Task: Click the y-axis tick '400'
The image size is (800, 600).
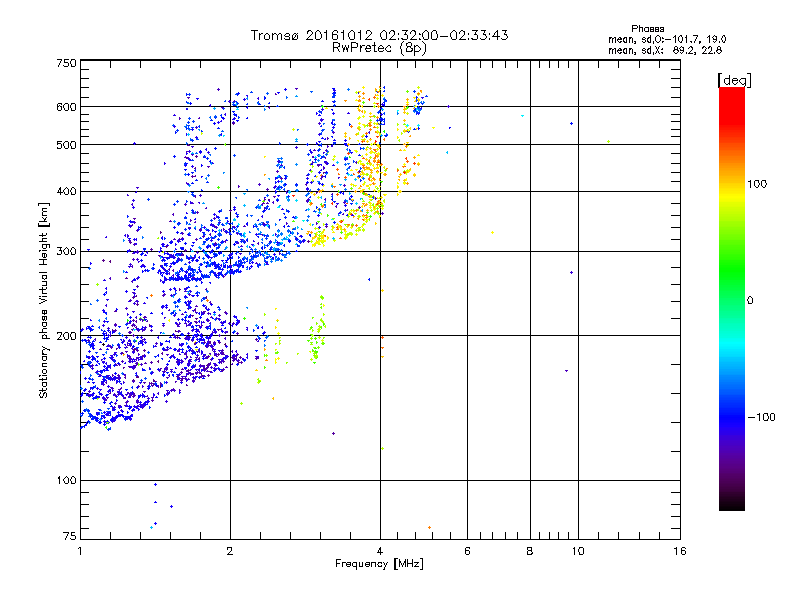Action: click(x=66, y=192)
